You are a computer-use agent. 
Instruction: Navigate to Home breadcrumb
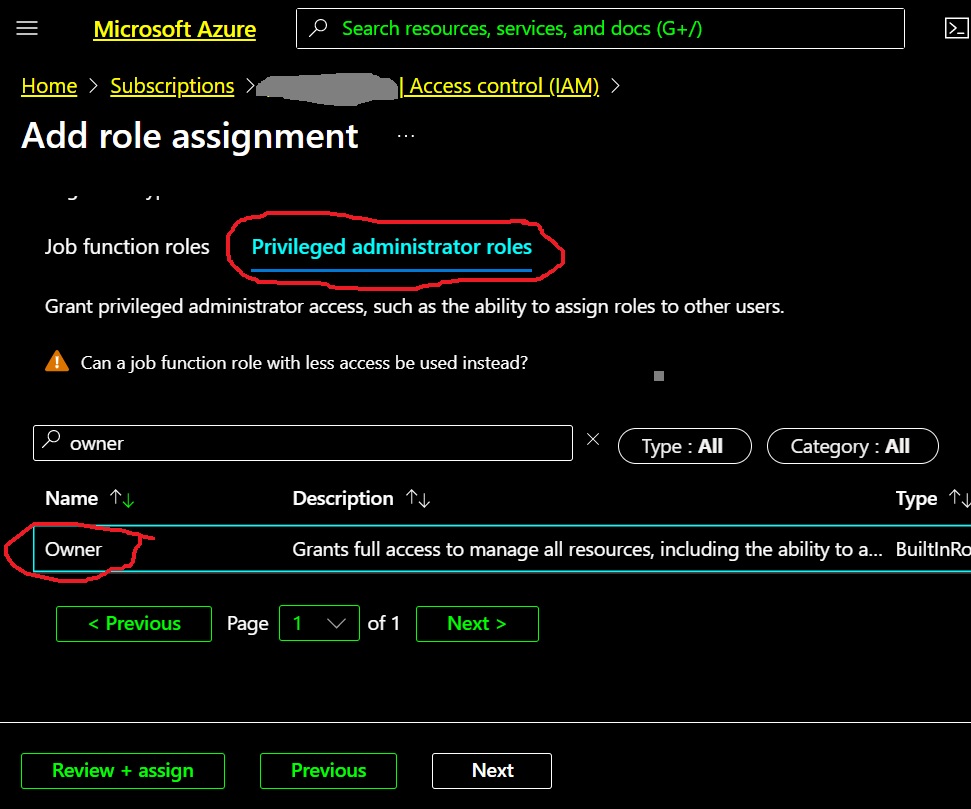[50, 86]
